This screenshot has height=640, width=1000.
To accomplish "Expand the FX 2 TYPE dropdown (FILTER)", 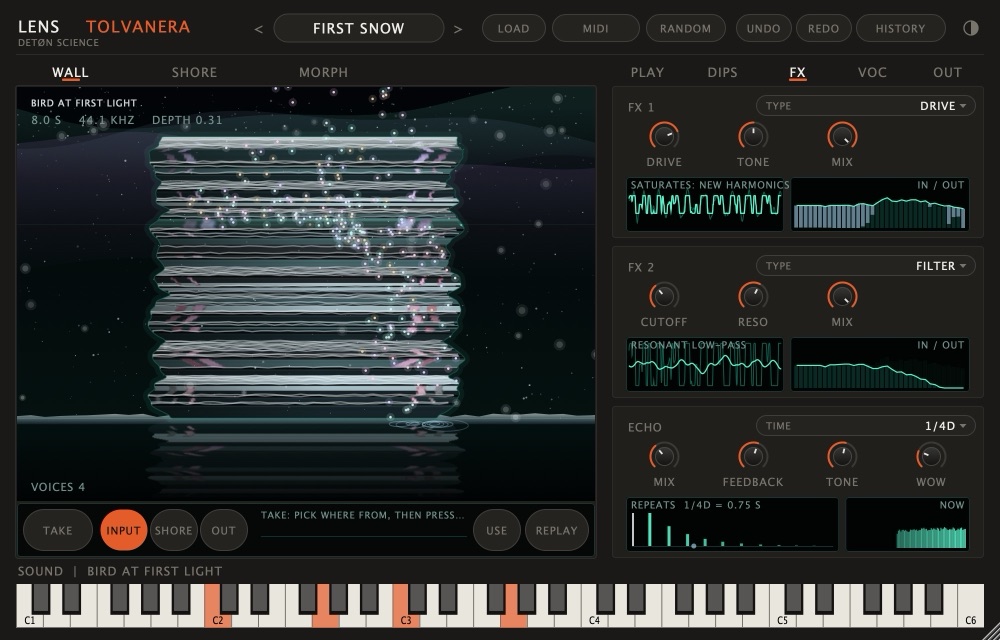I will tap(865, 266).
